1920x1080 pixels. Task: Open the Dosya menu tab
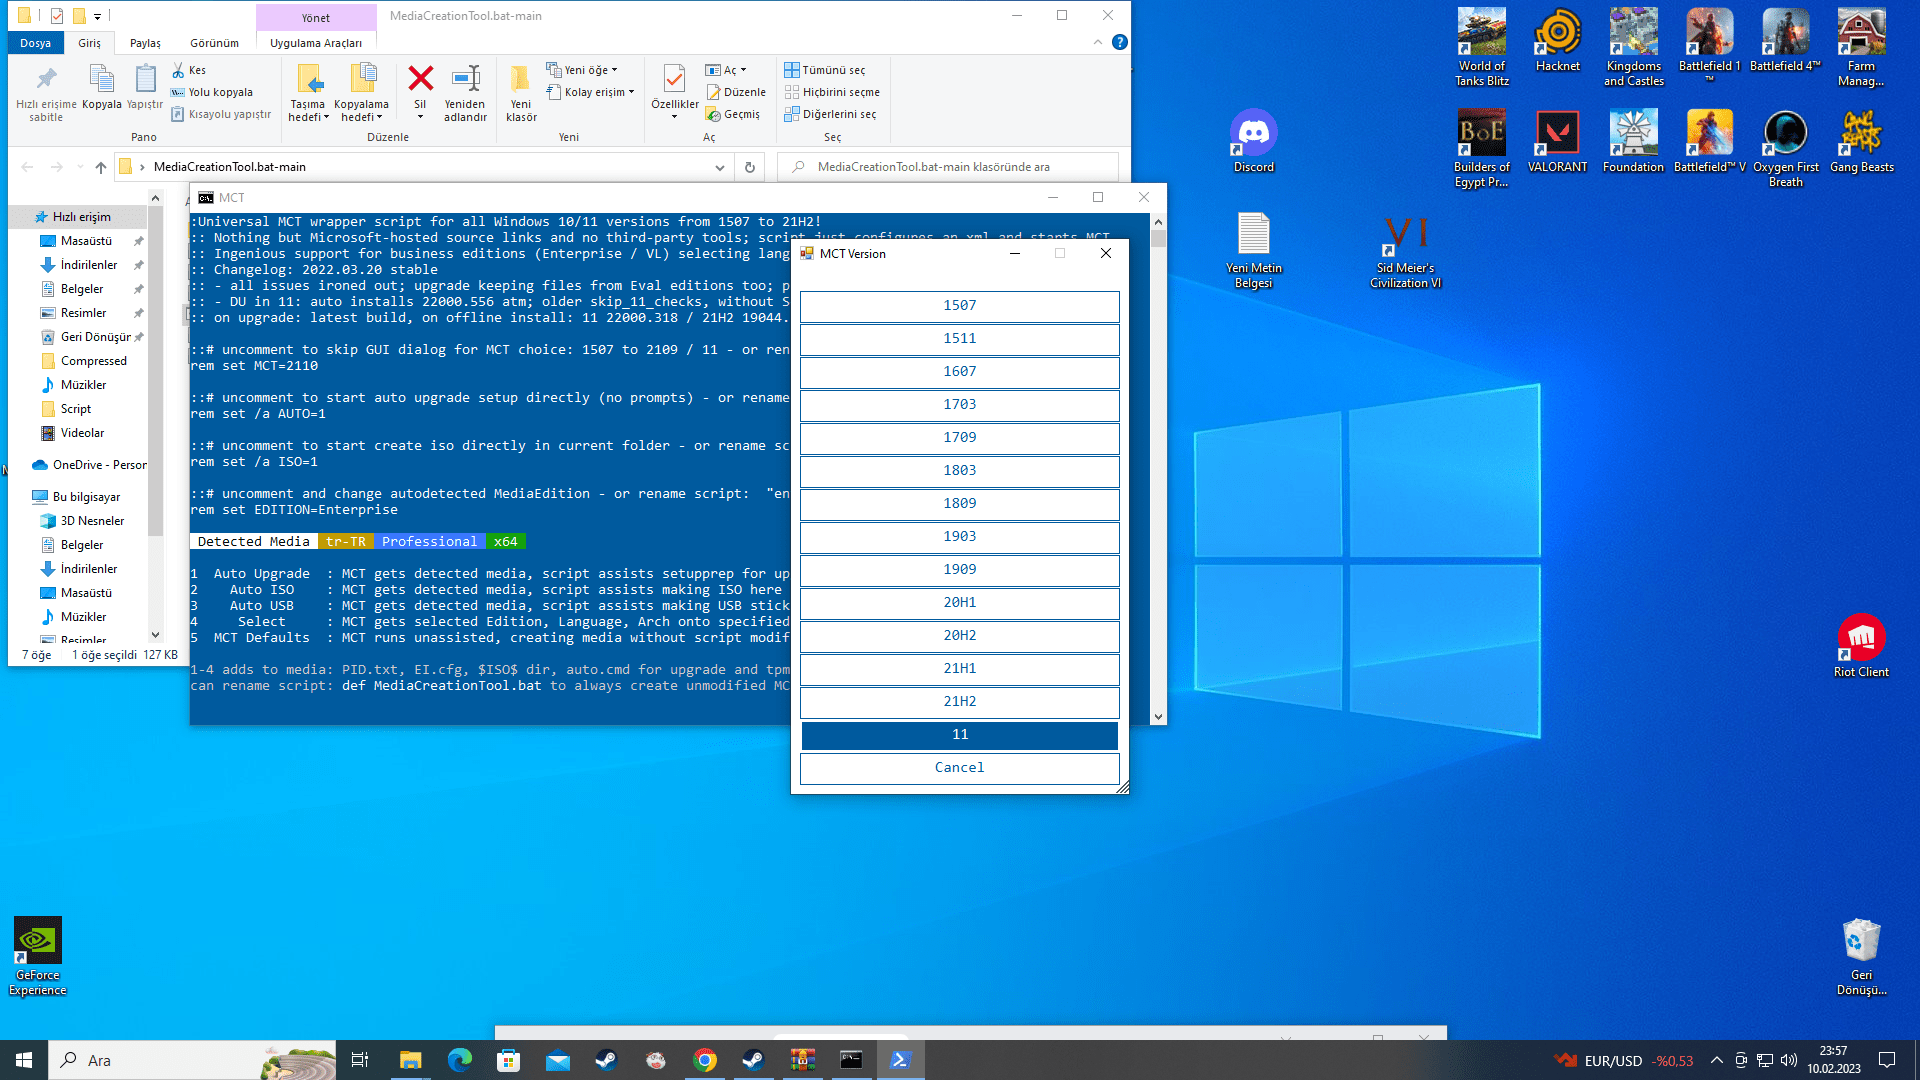35,43
